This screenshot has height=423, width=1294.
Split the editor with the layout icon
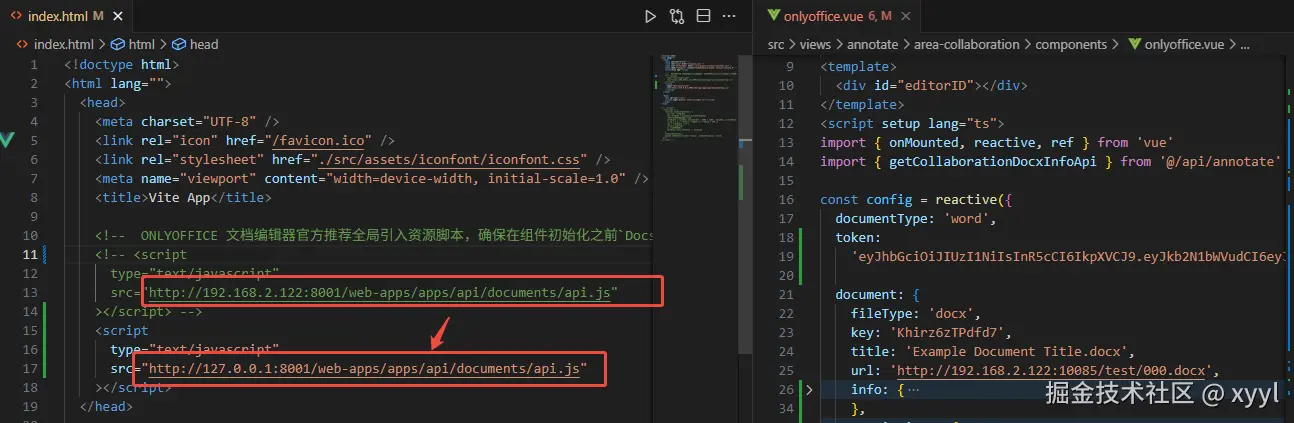pyautogui.click(x=703, y=16)
